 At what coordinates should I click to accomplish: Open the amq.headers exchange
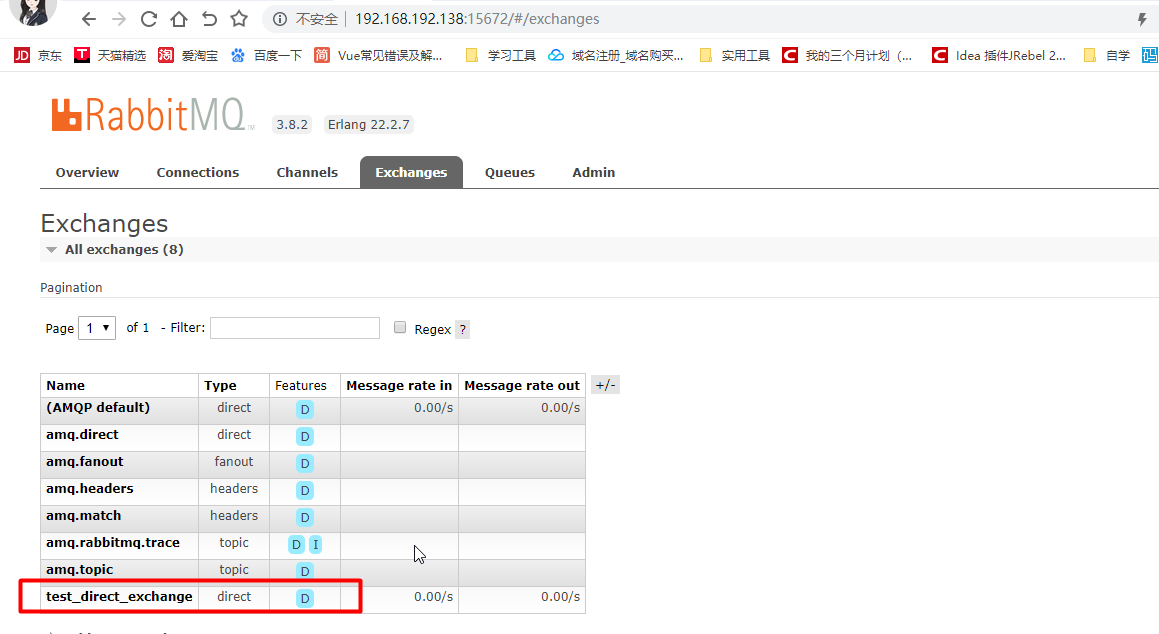click(89, 489)
